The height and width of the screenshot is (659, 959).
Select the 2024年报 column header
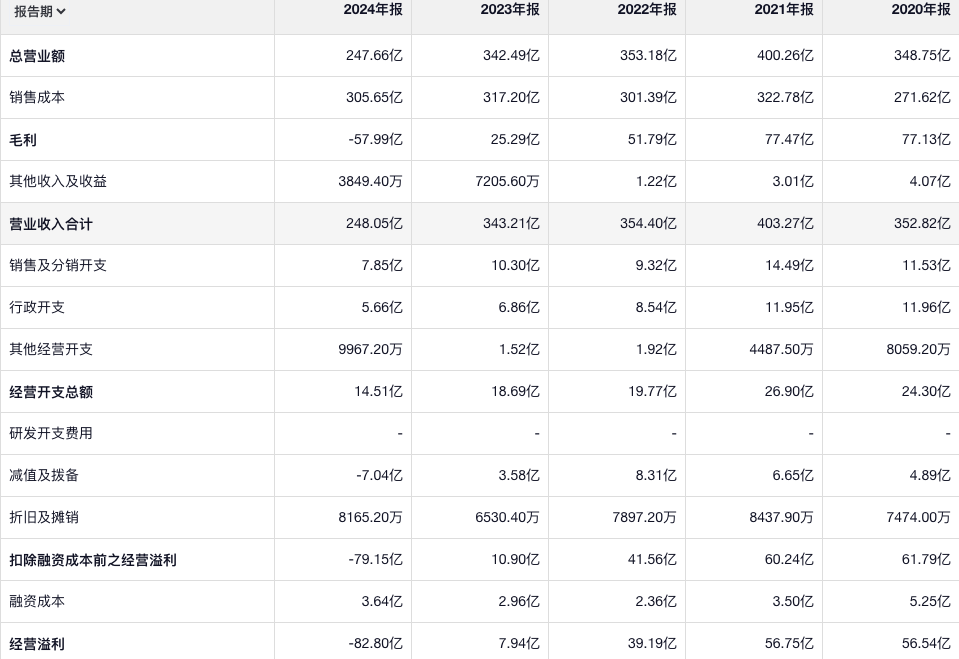click(372, 10)
